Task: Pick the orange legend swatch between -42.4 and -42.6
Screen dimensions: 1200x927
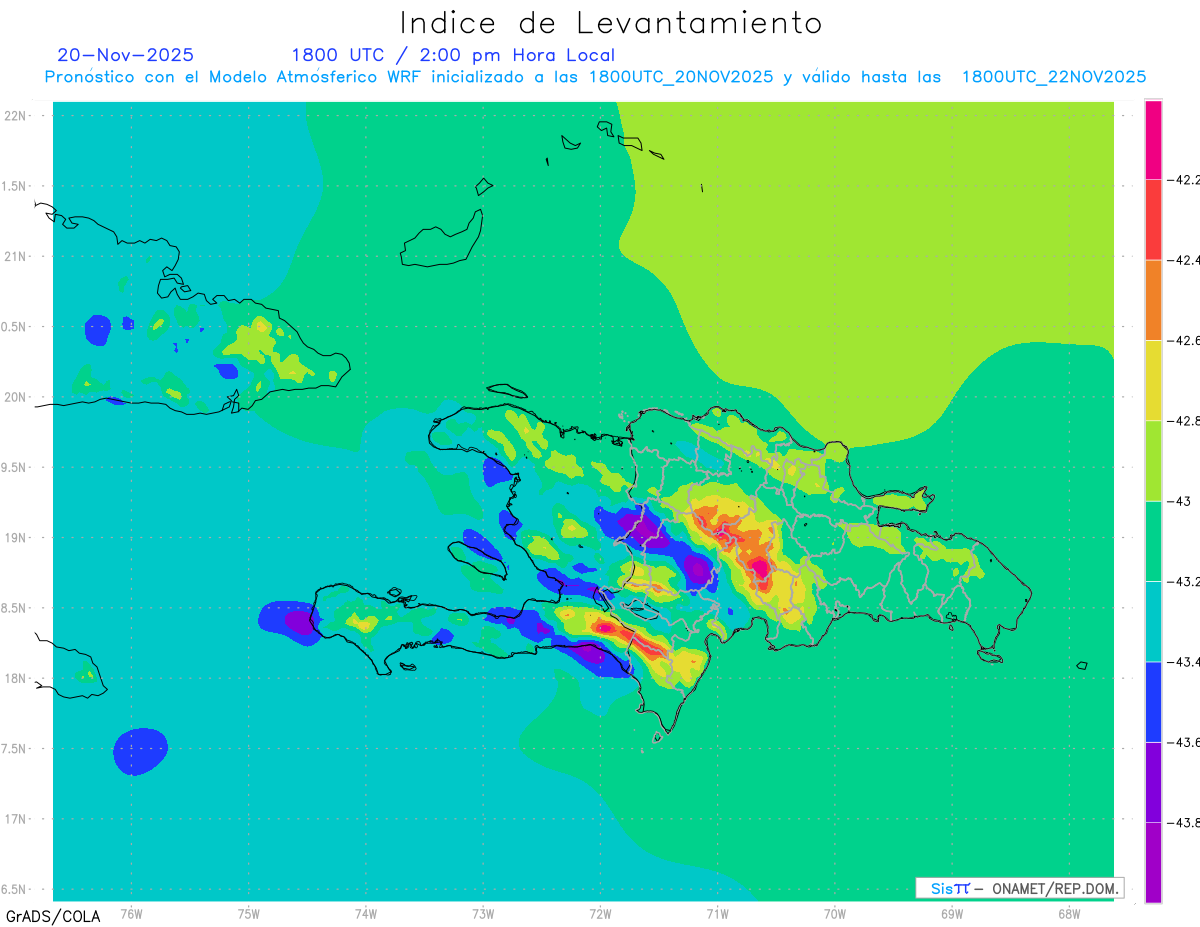Action: (x=1153, y=300)
